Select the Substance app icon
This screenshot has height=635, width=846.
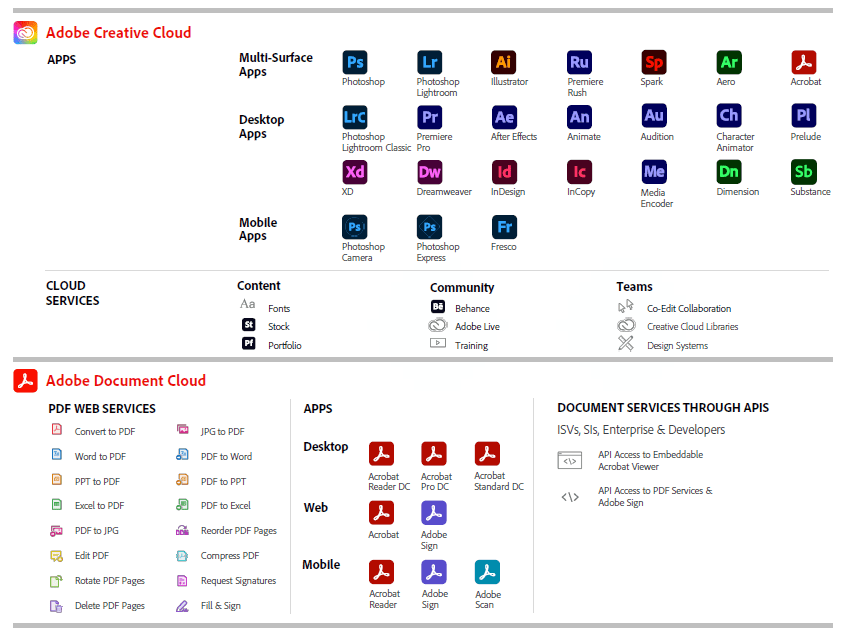tap(804, 172)
